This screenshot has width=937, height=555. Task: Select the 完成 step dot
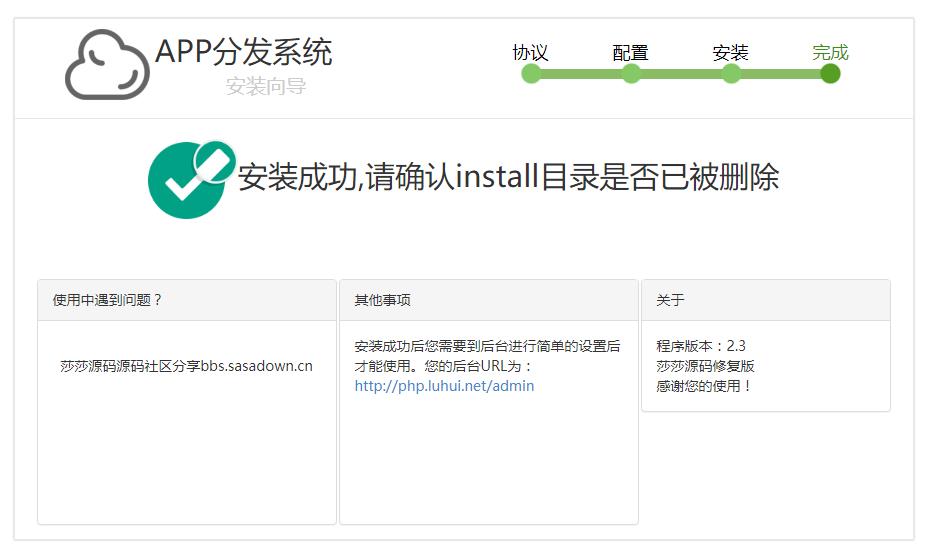point(830,74)
